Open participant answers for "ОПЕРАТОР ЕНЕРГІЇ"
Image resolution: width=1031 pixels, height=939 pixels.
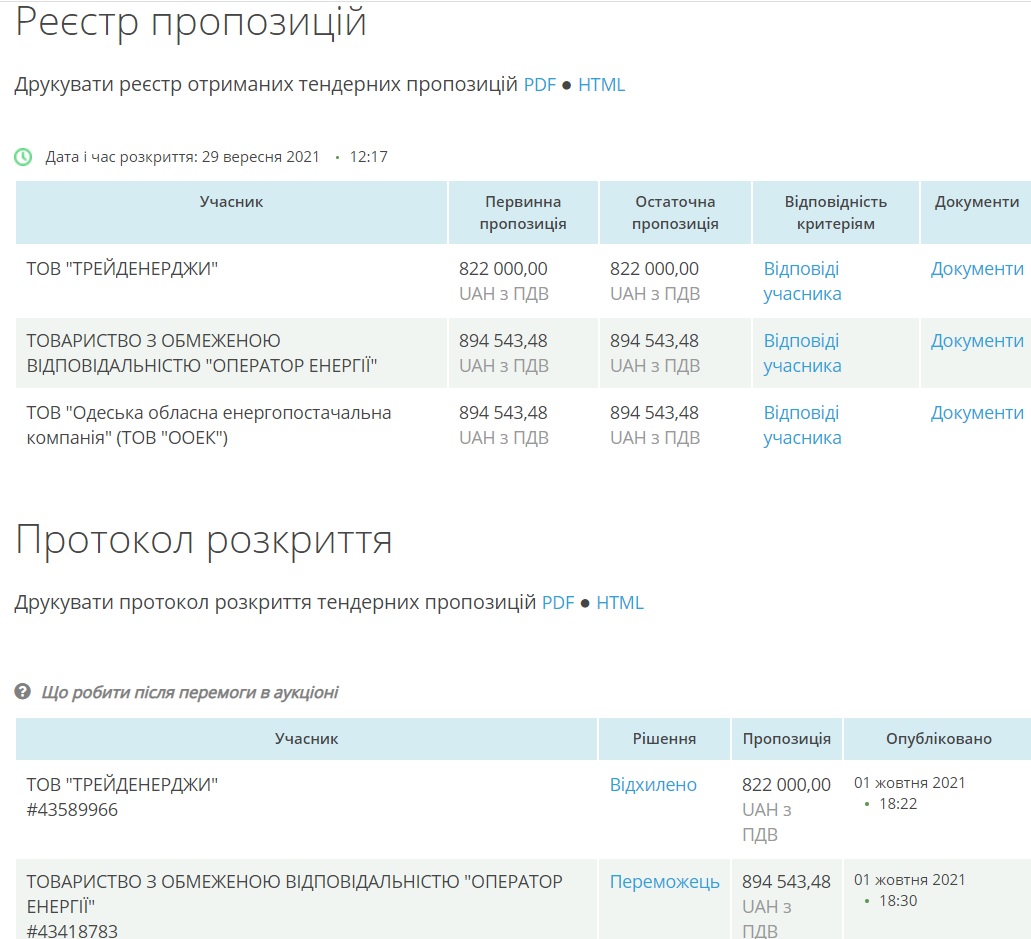click(802, 353)
